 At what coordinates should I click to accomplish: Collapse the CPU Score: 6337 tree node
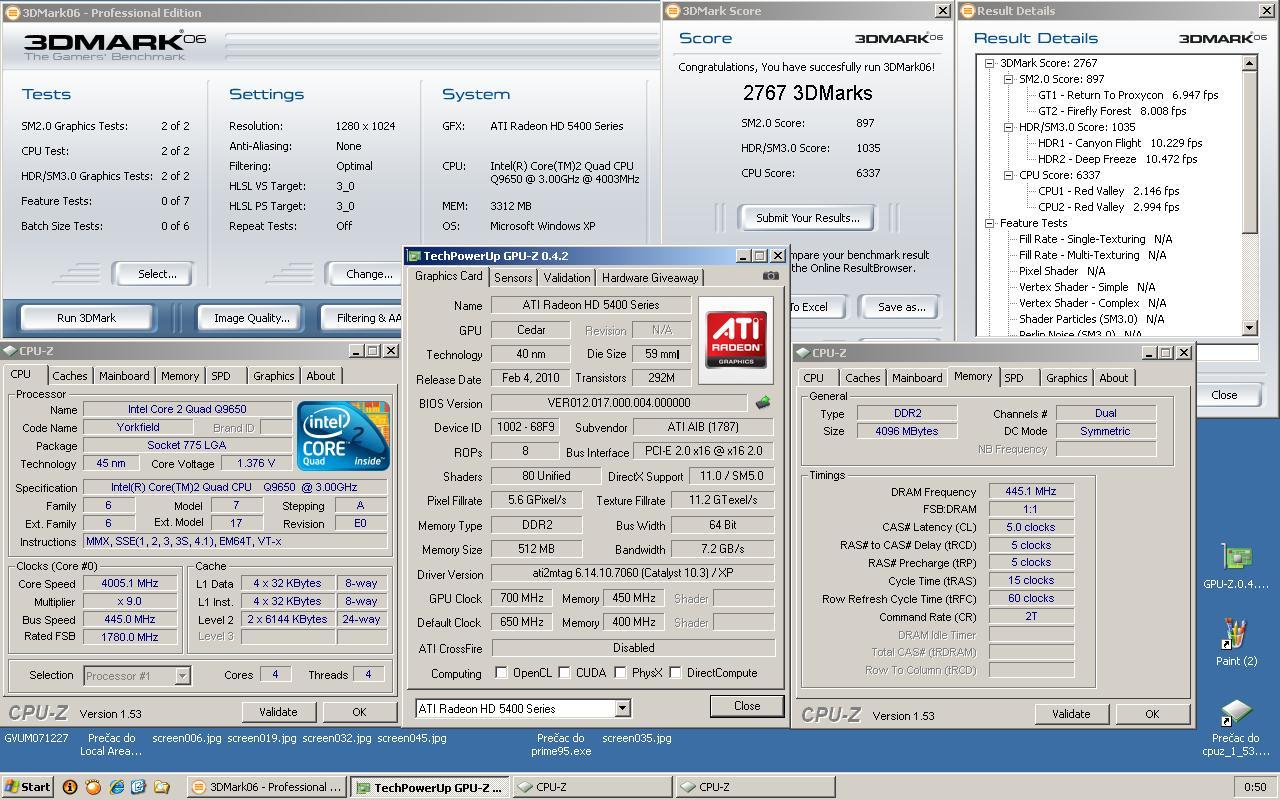1008,175
